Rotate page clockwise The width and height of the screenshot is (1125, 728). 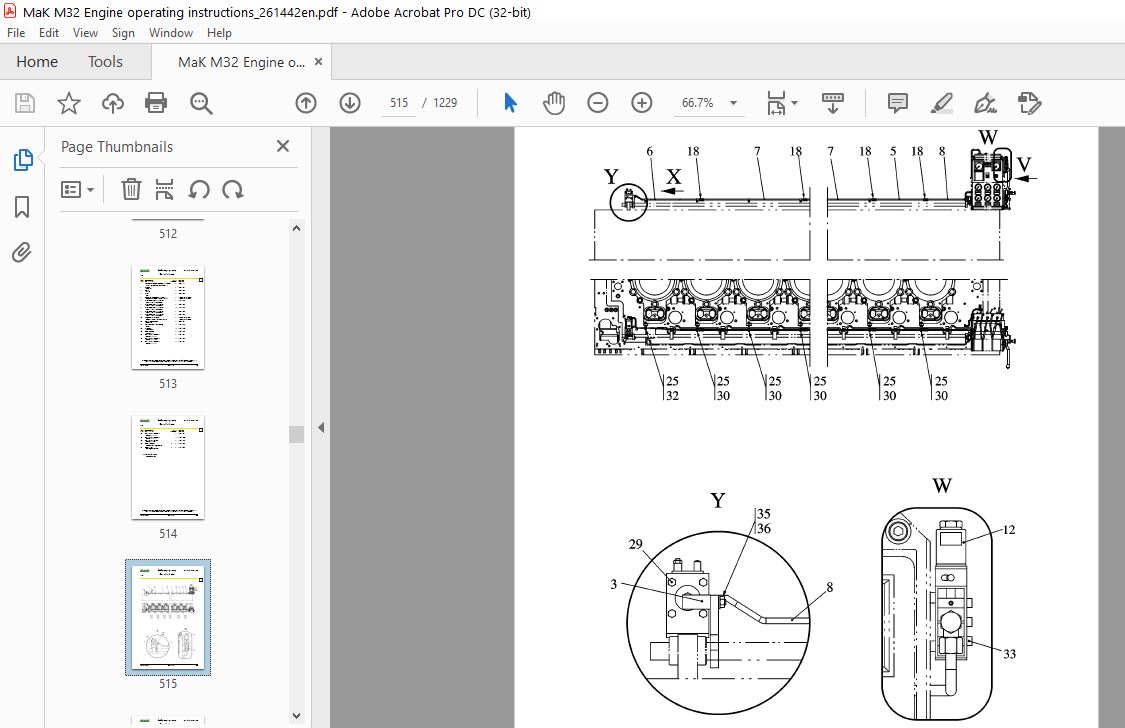click(232, 189)
